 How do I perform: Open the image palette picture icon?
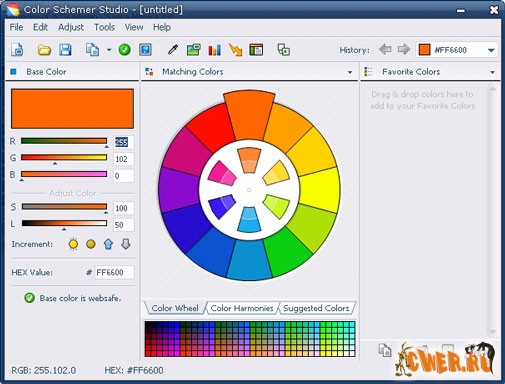(193, 50)
